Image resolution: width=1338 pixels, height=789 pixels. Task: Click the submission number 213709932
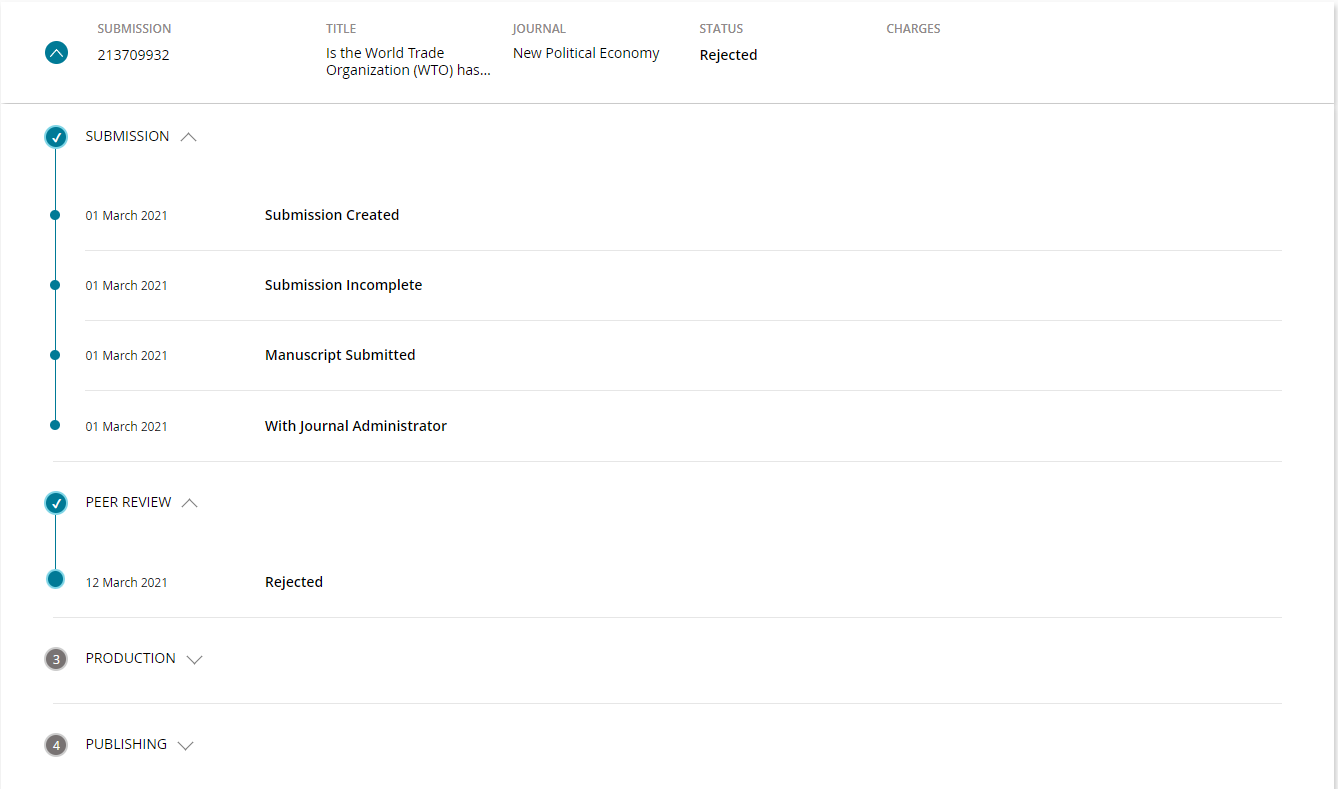(133, 55)
